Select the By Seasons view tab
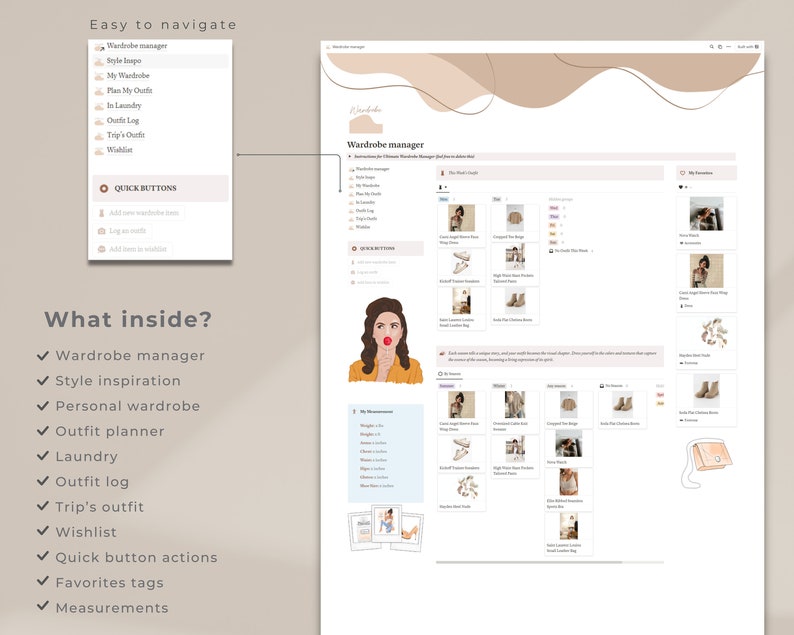 [449, 374]
